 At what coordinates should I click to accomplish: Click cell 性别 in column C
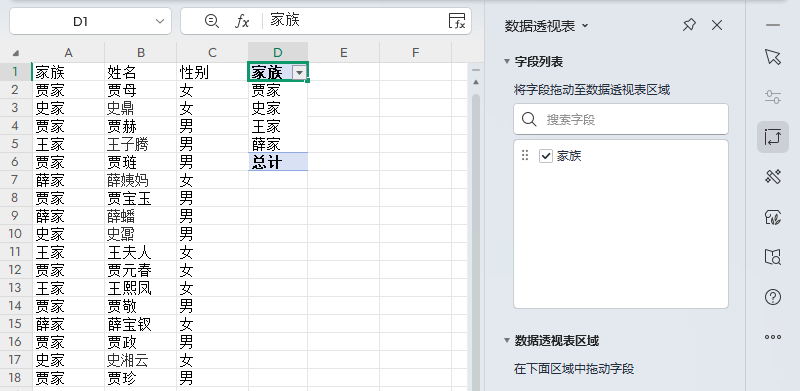click(212, 72)
